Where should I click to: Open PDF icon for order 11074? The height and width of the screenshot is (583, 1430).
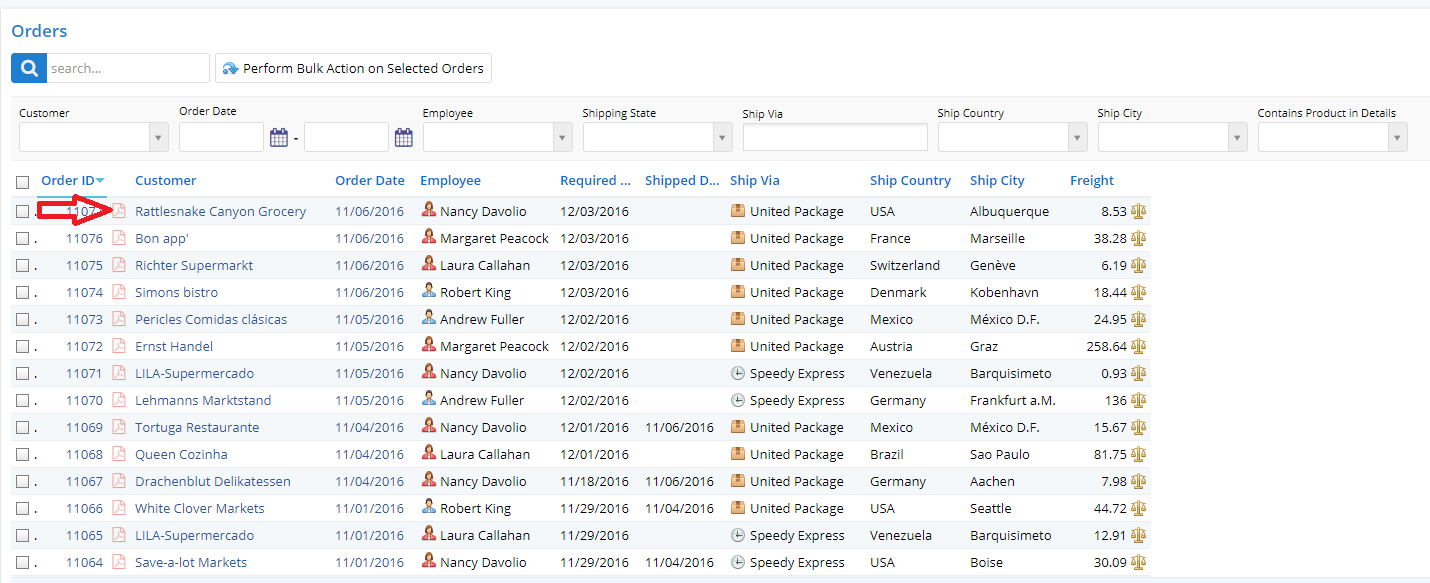pos(119,292)
